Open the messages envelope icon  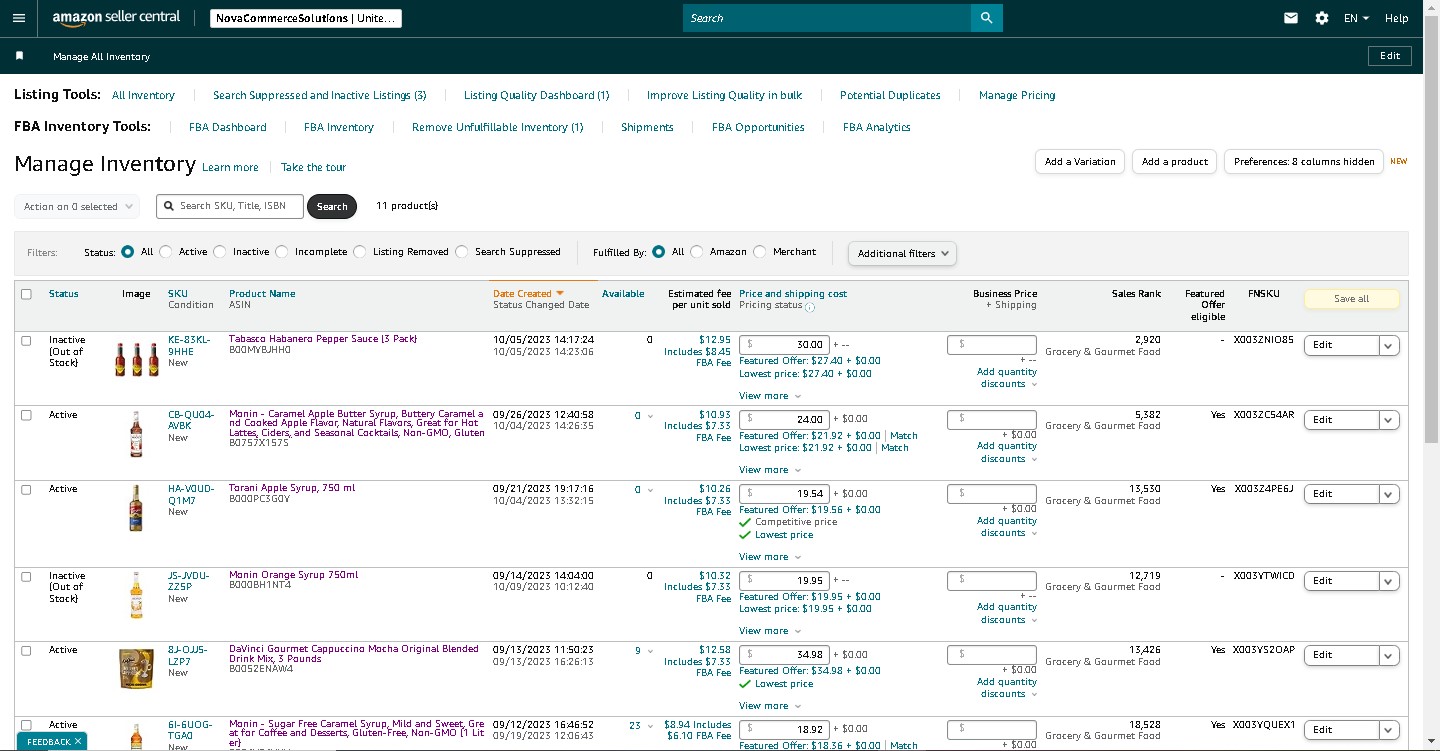coord(1291,18)
